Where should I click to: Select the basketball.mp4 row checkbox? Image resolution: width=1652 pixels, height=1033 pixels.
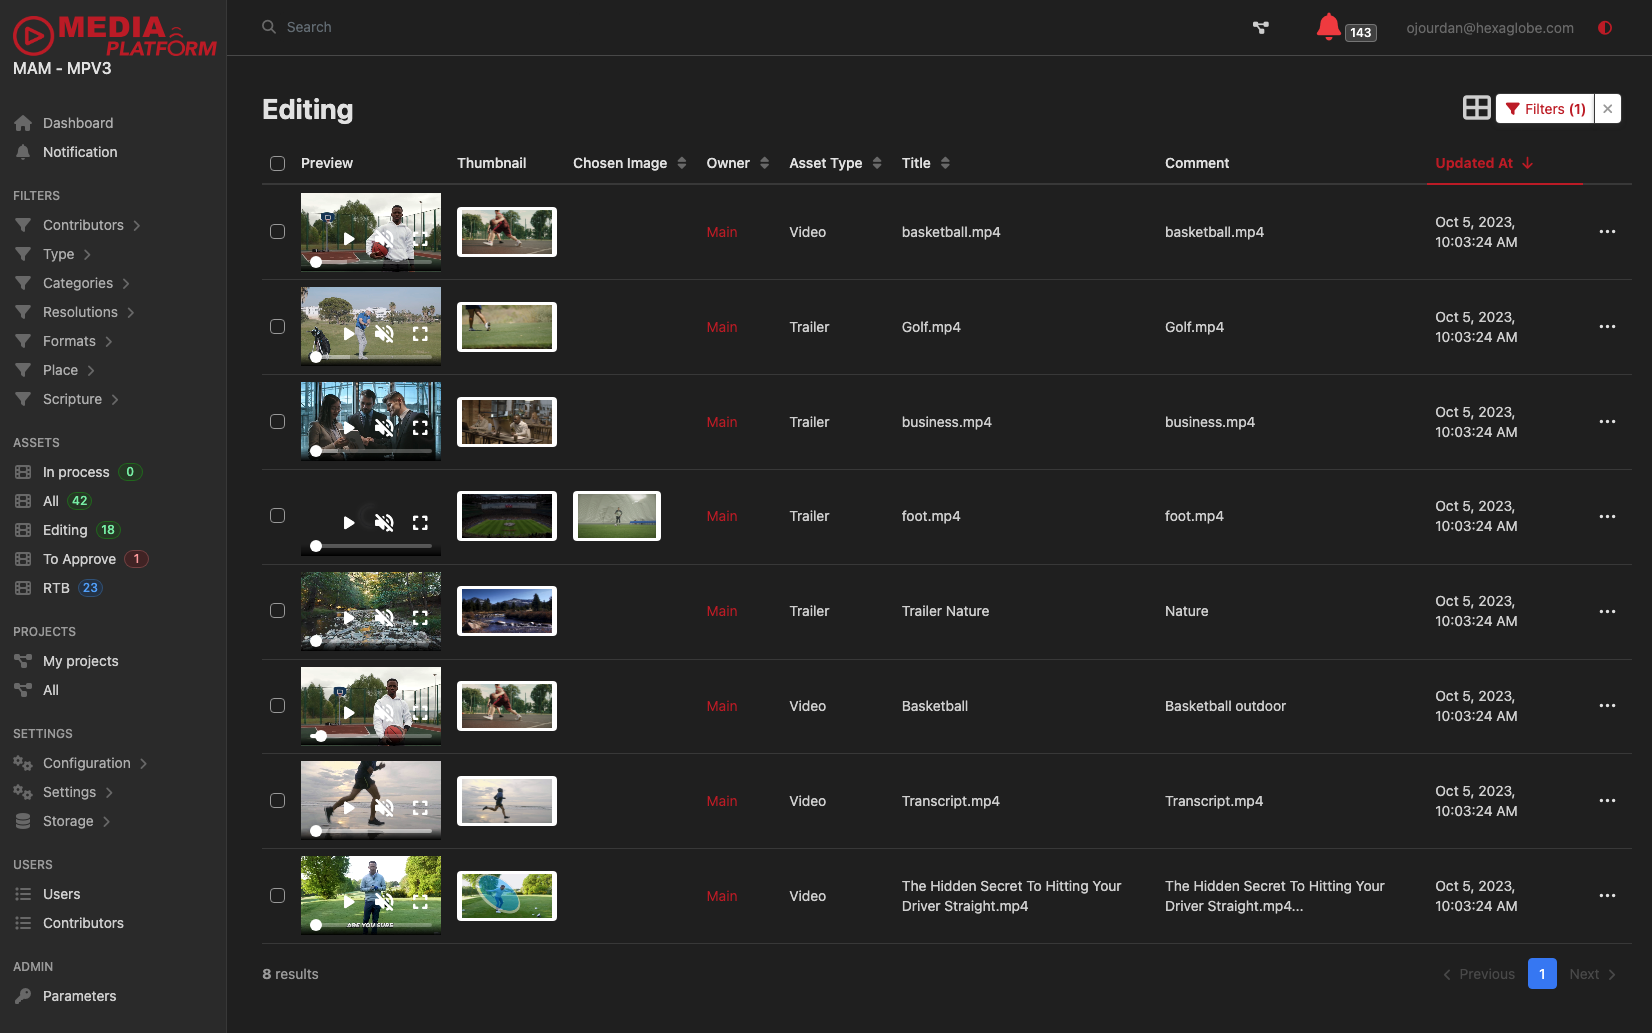click(278, 232)
